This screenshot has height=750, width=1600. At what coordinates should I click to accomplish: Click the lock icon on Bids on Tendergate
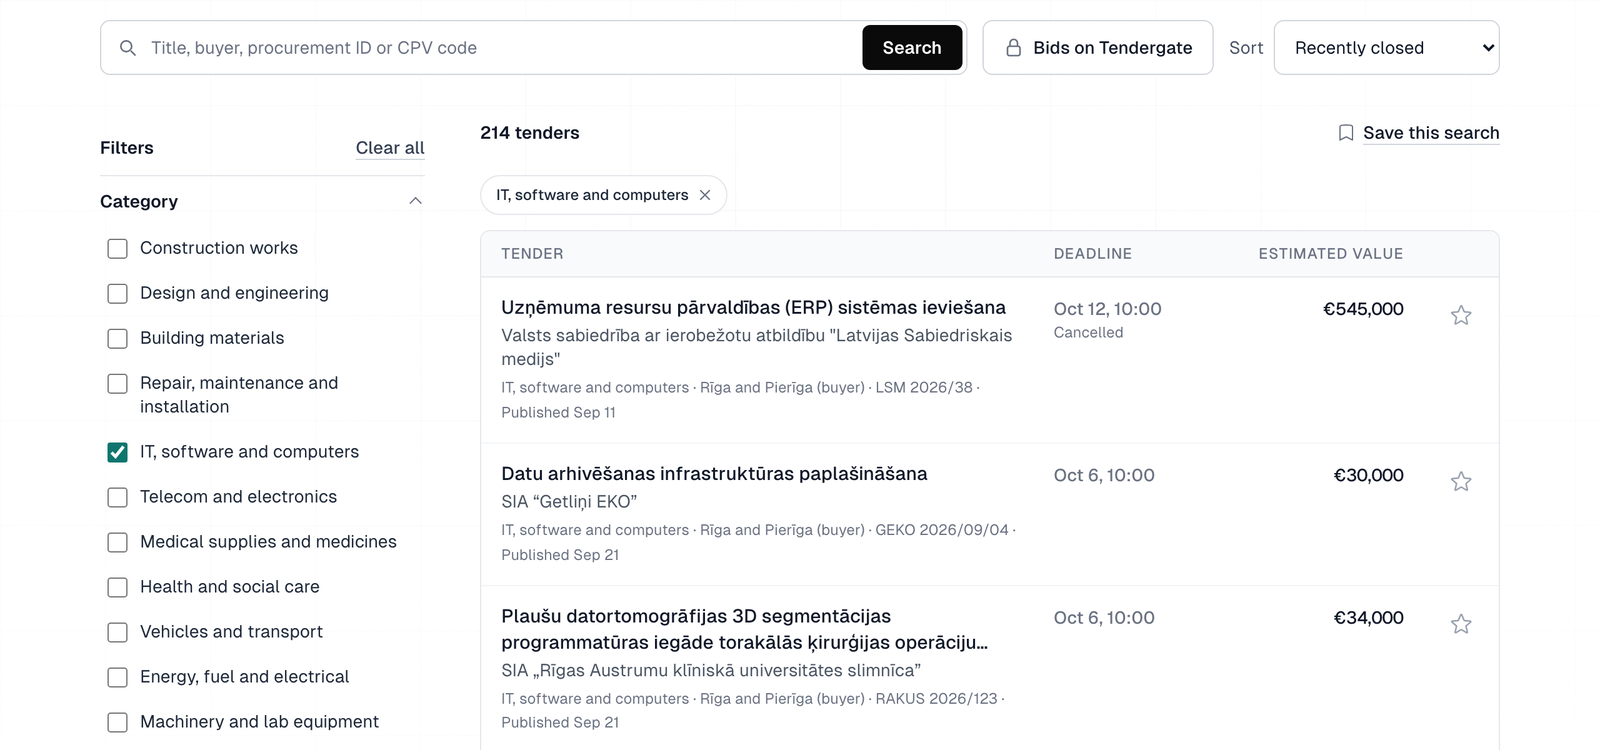(1013, 48)
